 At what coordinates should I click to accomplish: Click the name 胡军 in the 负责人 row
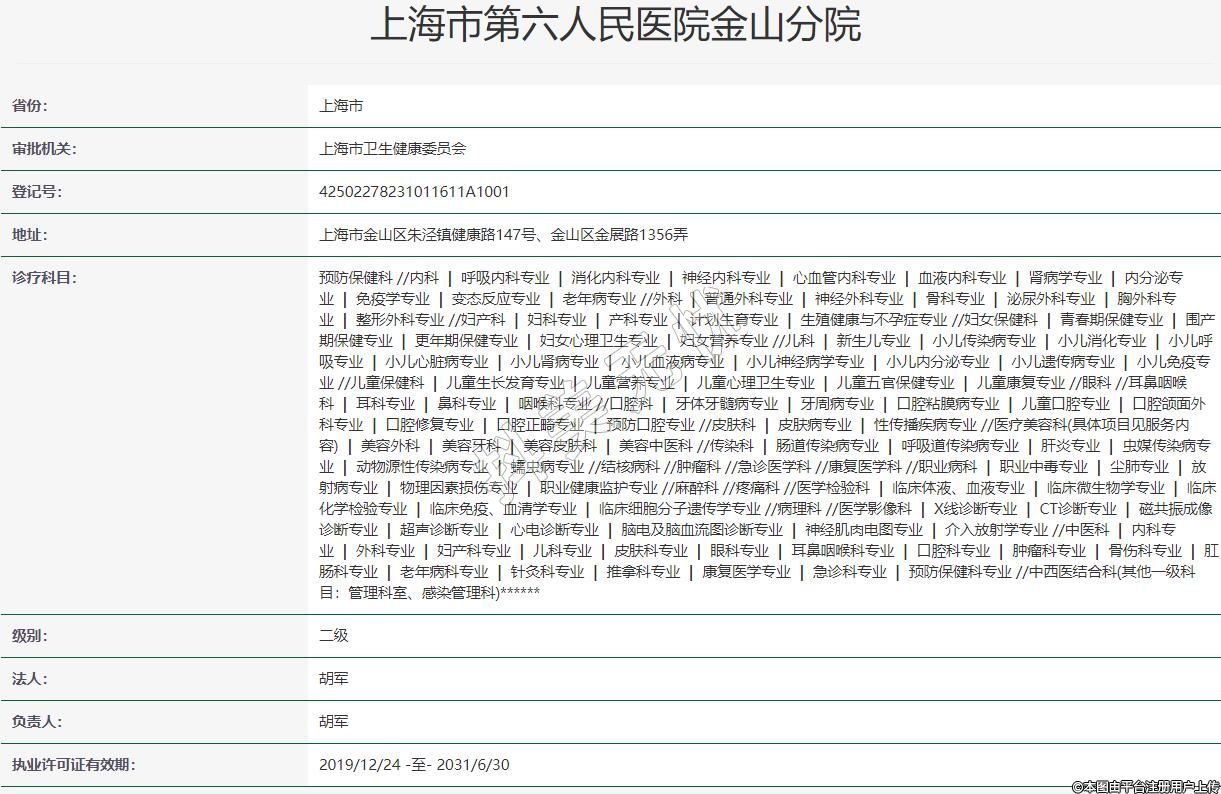click(333, 722)
